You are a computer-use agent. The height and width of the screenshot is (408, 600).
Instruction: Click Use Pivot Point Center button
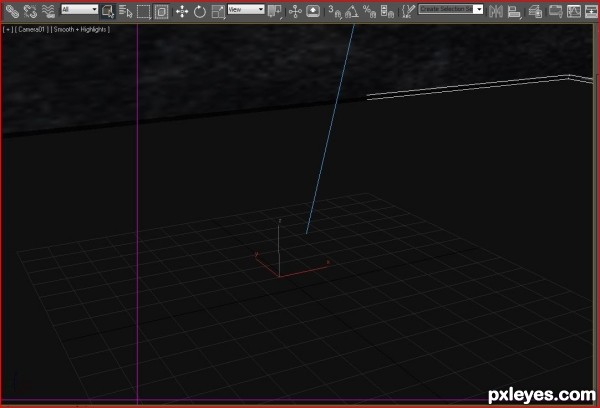click(275, 11)
